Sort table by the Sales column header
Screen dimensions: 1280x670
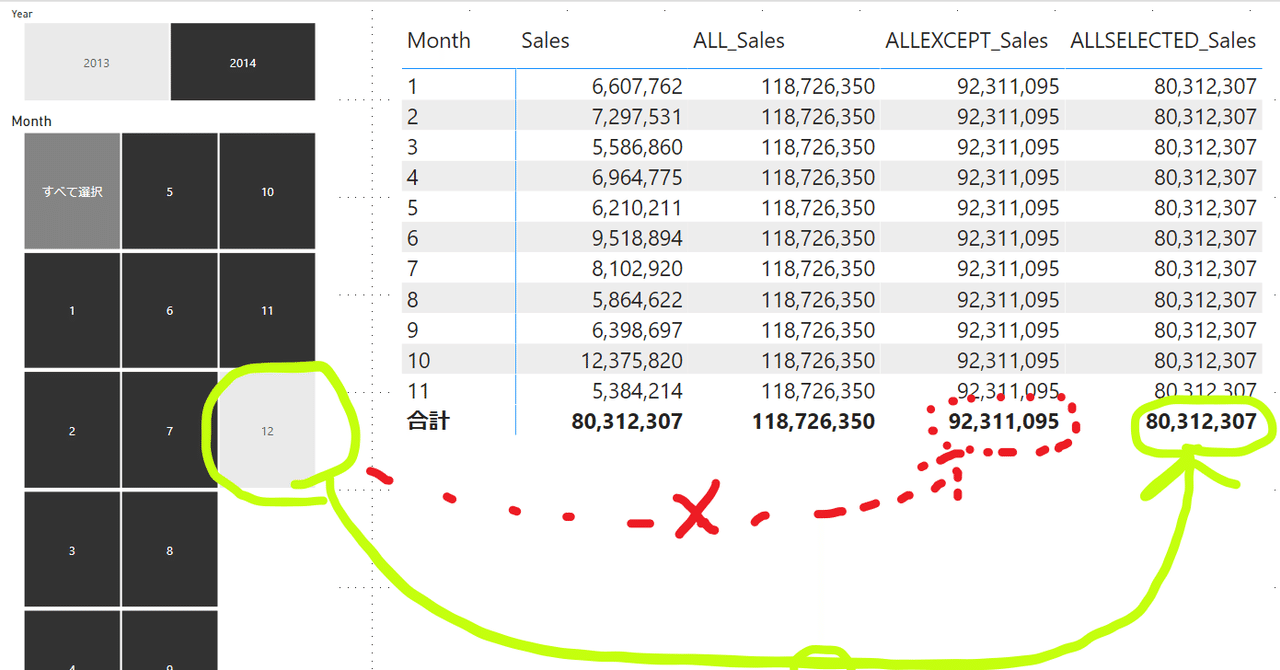tap(545, 40)
